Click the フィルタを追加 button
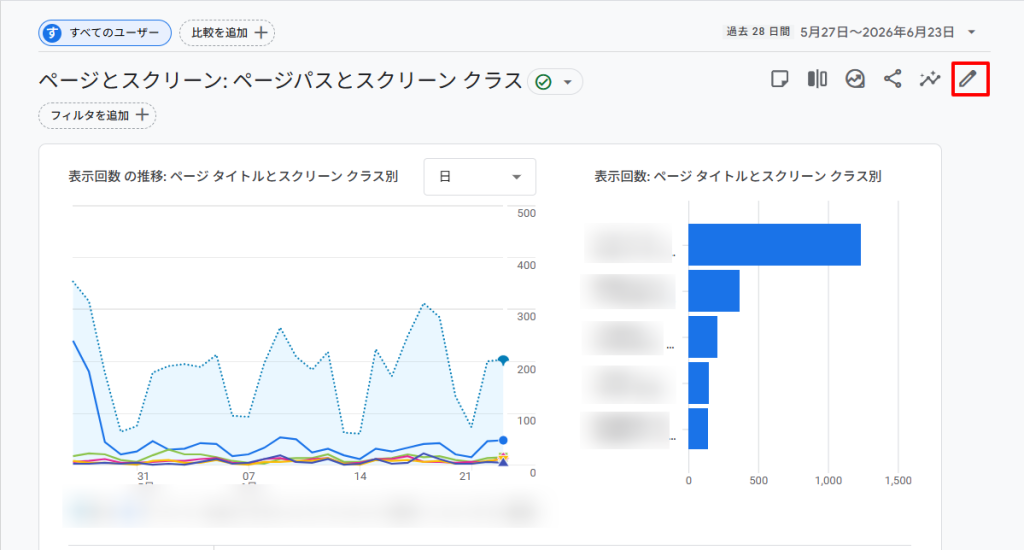The width and height of the screenshot is (1024, 550). (97, 116)
